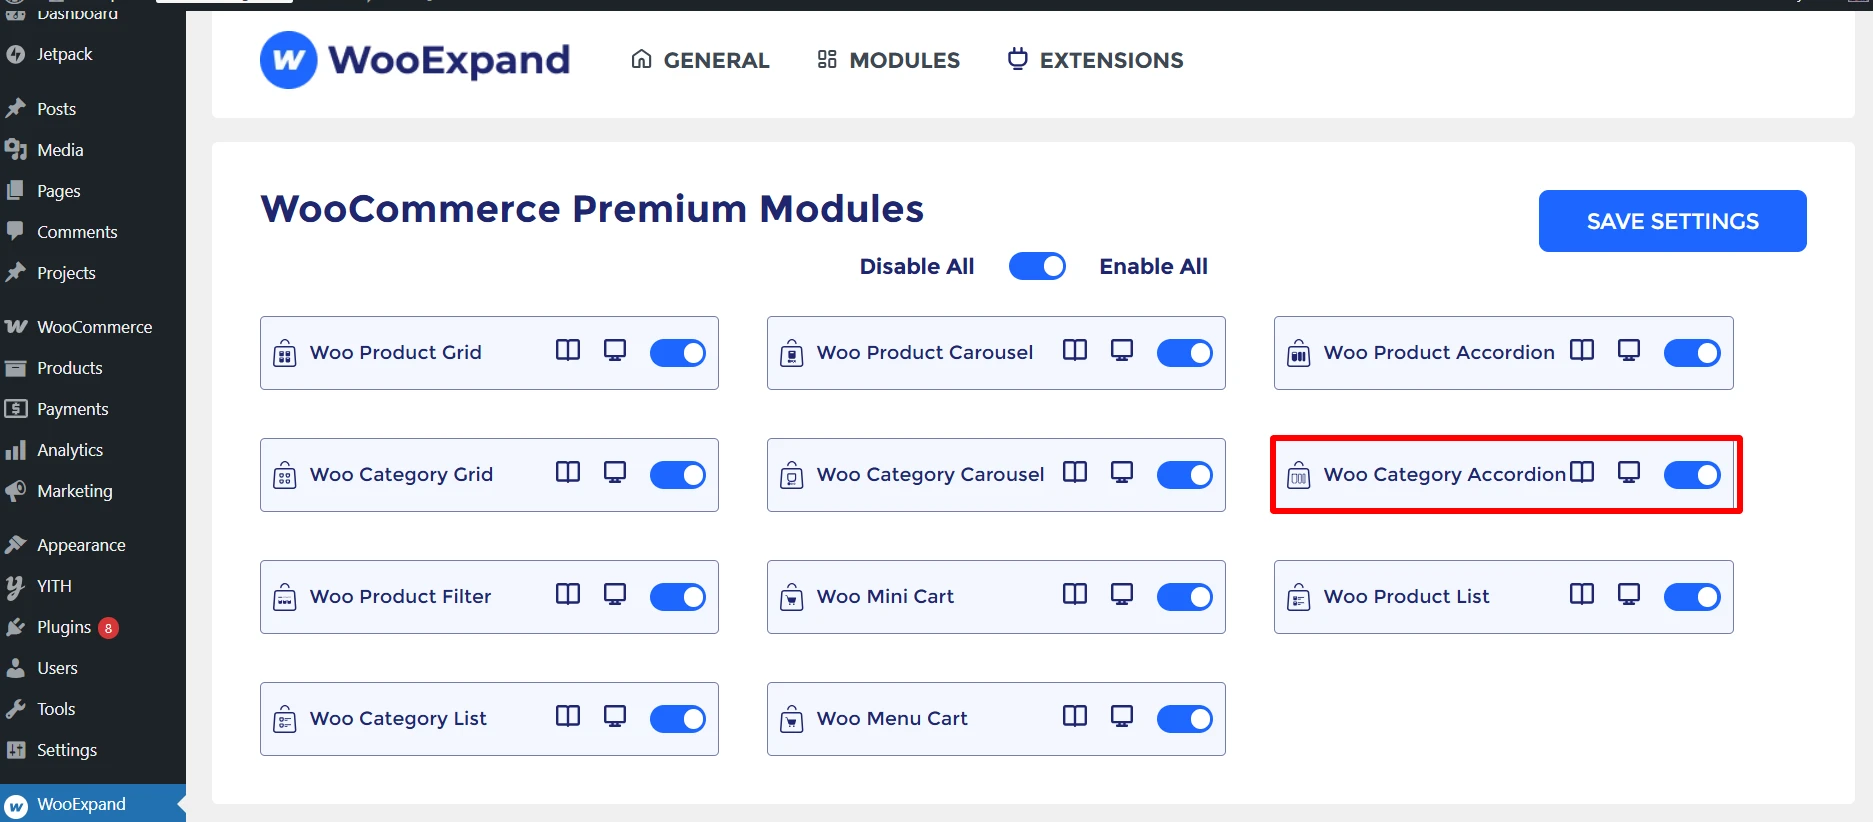Screen dimensions: 1873x822
Task: Toggle the Disable All / Enable All switch
Action: pos(1037,266)
